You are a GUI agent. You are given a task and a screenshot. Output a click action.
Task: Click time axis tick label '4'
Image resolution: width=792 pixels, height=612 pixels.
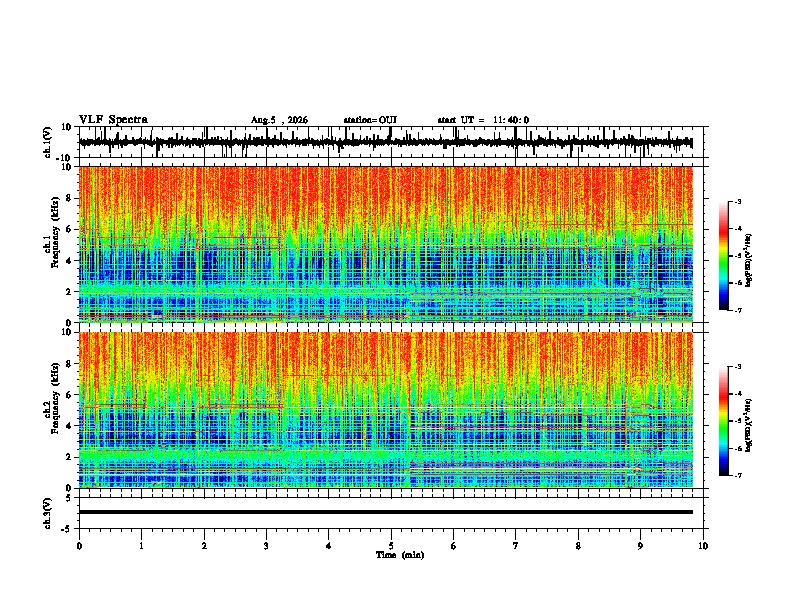click(328, 546)
